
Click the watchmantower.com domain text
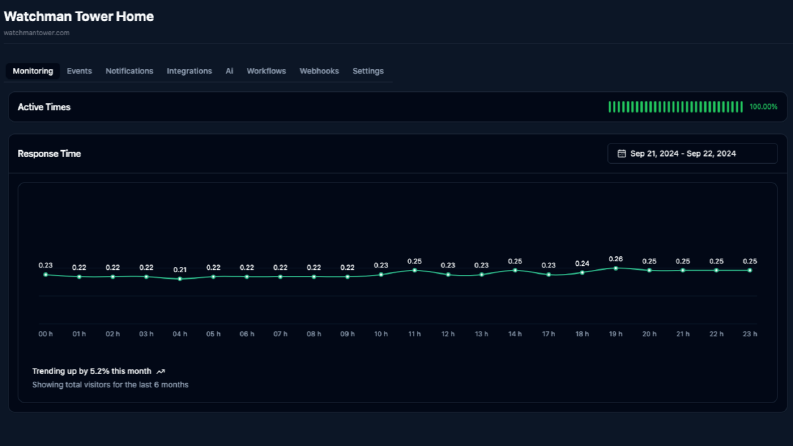tap(36, 33)
